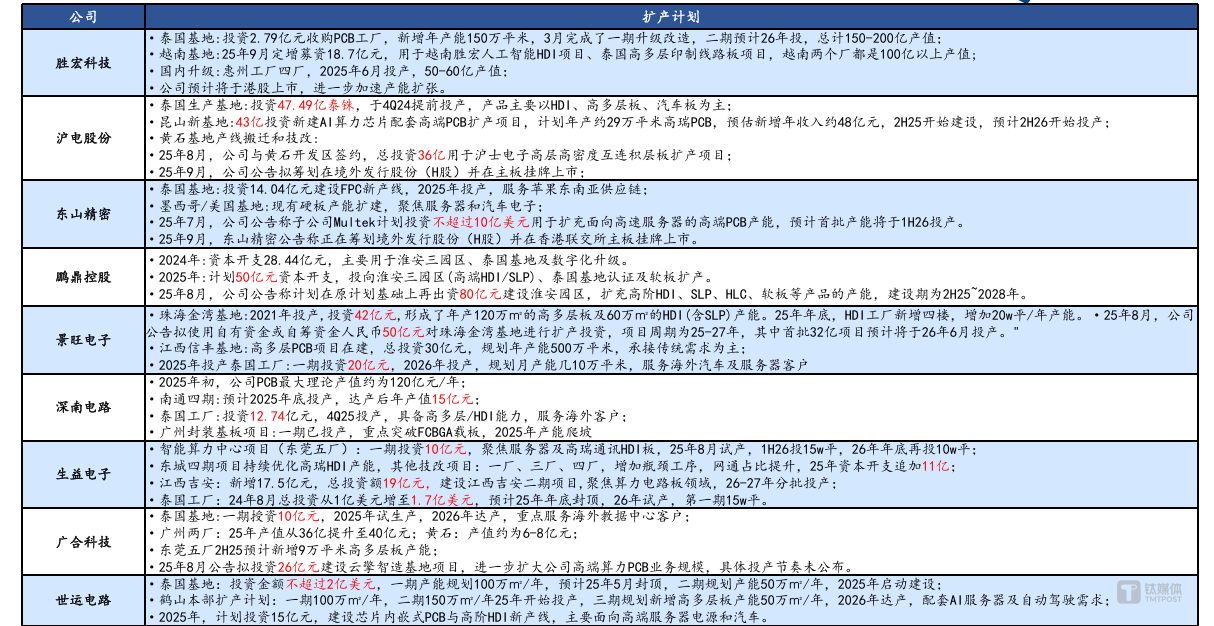This screenshot has height=626, width=1214.
Task: Click line '公司预计将于港股上市'
Action: click(x=299, y=88)
